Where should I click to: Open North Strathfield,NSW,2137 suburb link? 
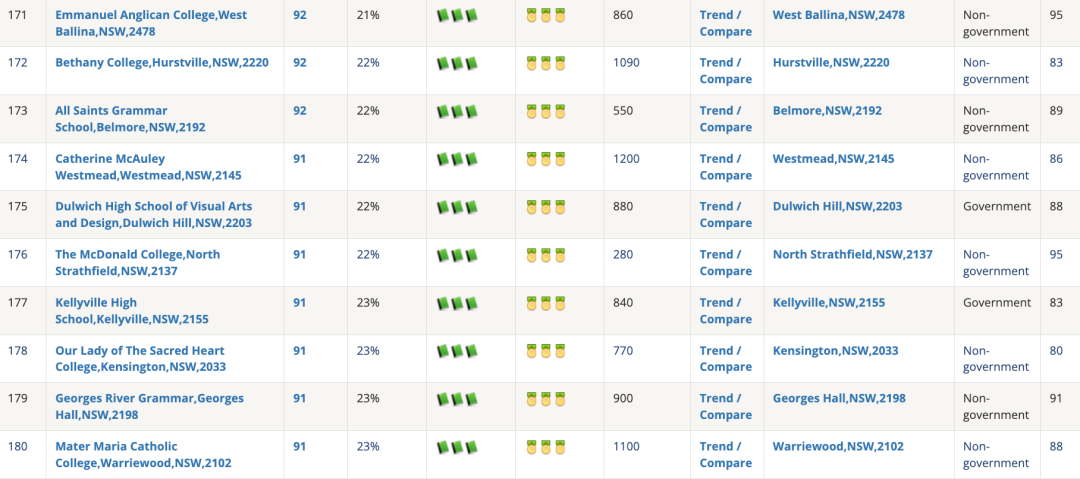coord(853,254)
